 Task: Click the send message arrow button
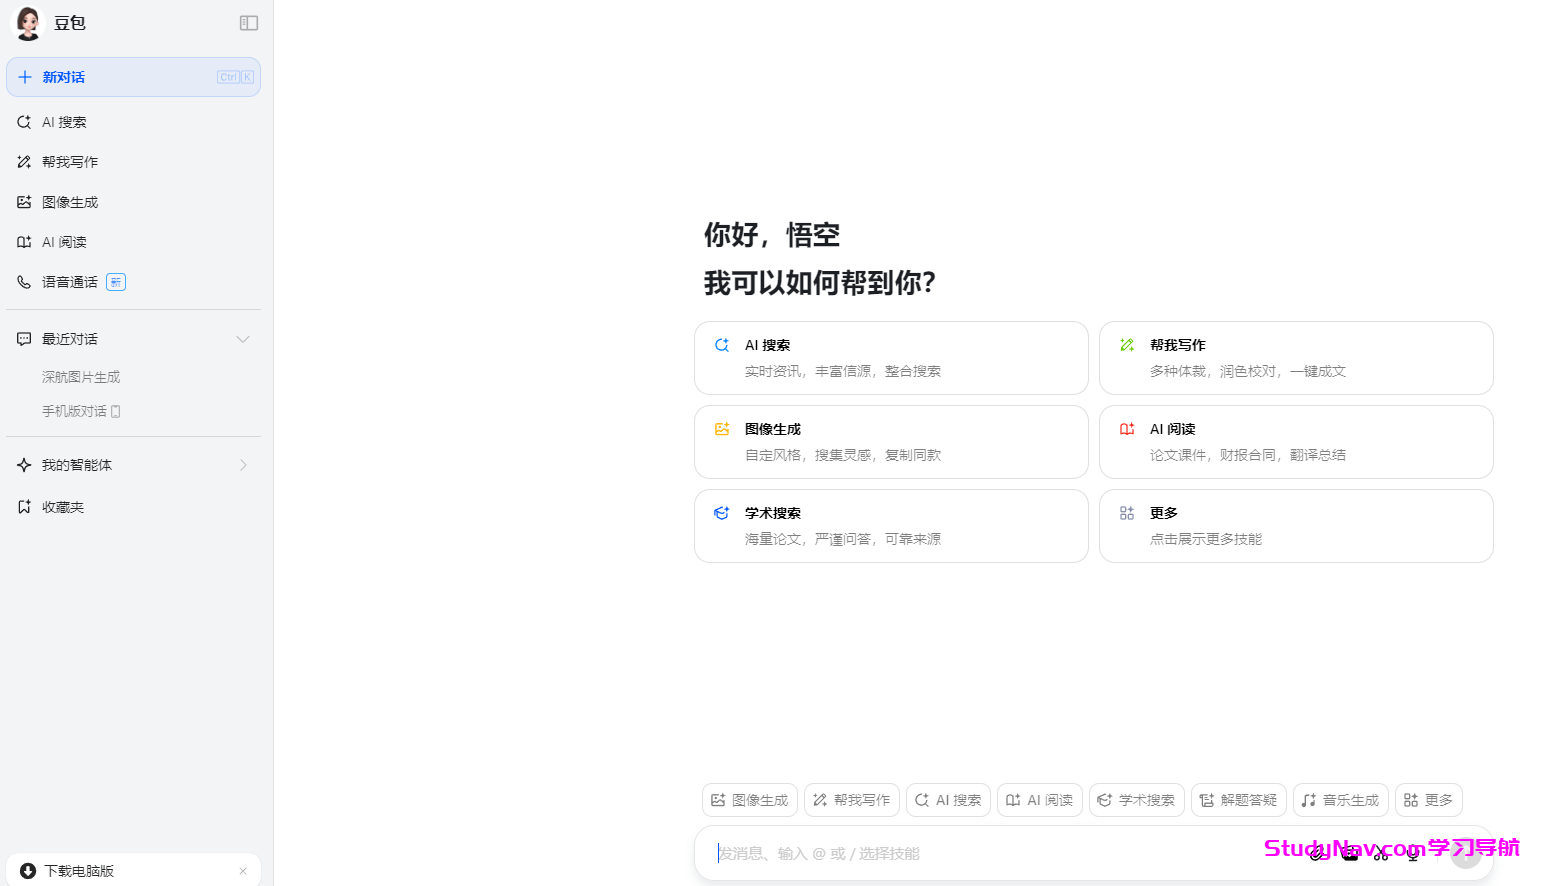point(1465,852)
